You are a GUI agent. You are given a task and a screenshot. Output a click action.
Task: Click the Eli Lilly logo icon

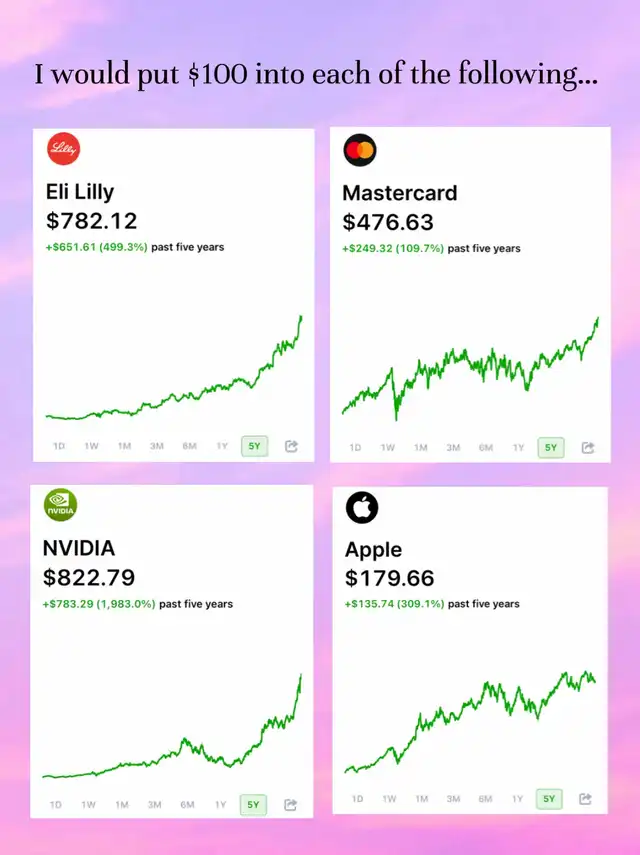(x=63, y=150)
